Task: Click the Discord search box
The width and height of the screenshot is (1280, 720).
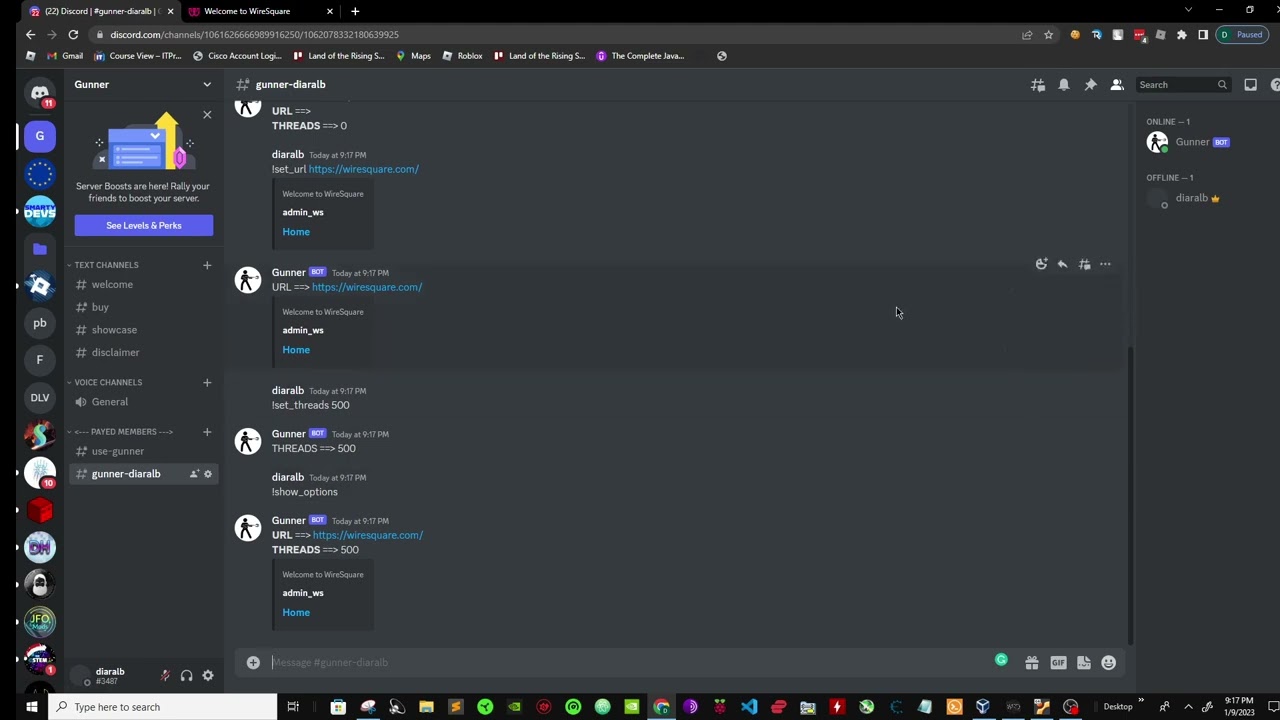Action: (x=1183, y=85)
